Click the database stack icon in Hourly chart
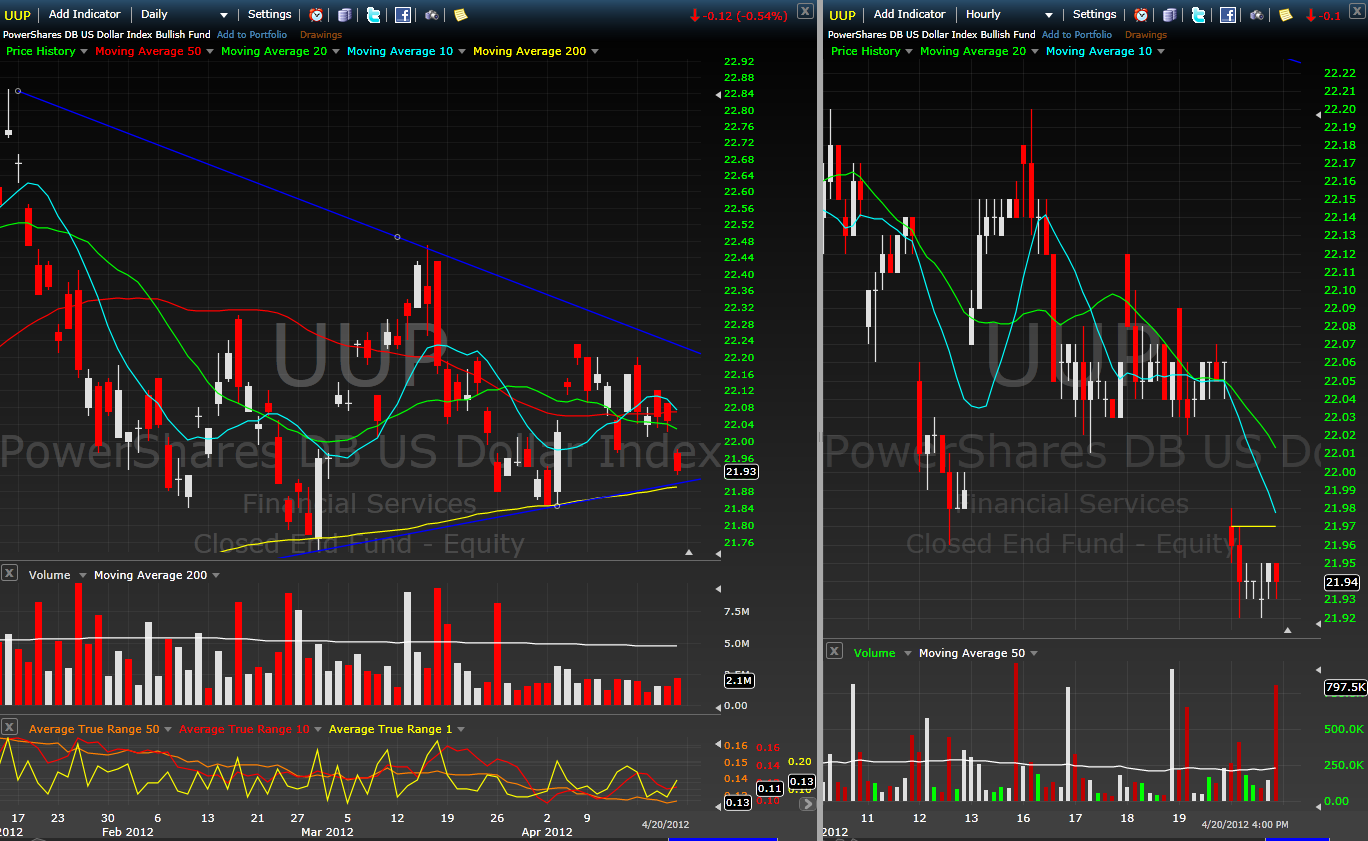The height and width of the screenshot is (841, 1368). (x=1170, y=15)
